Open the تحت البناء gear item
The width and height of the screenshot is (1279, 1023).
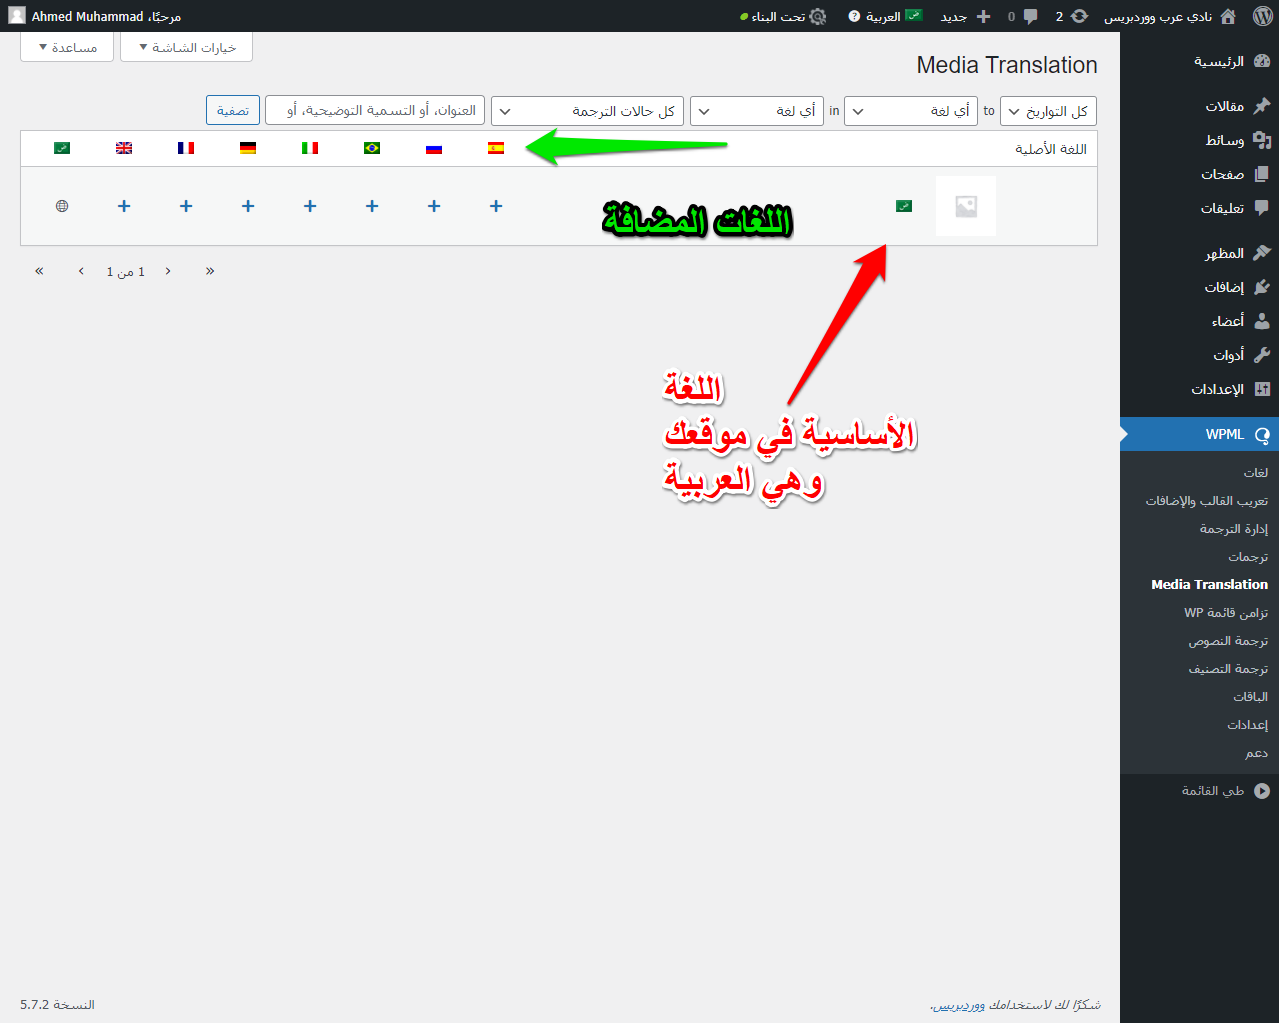(x=783, y=16)
